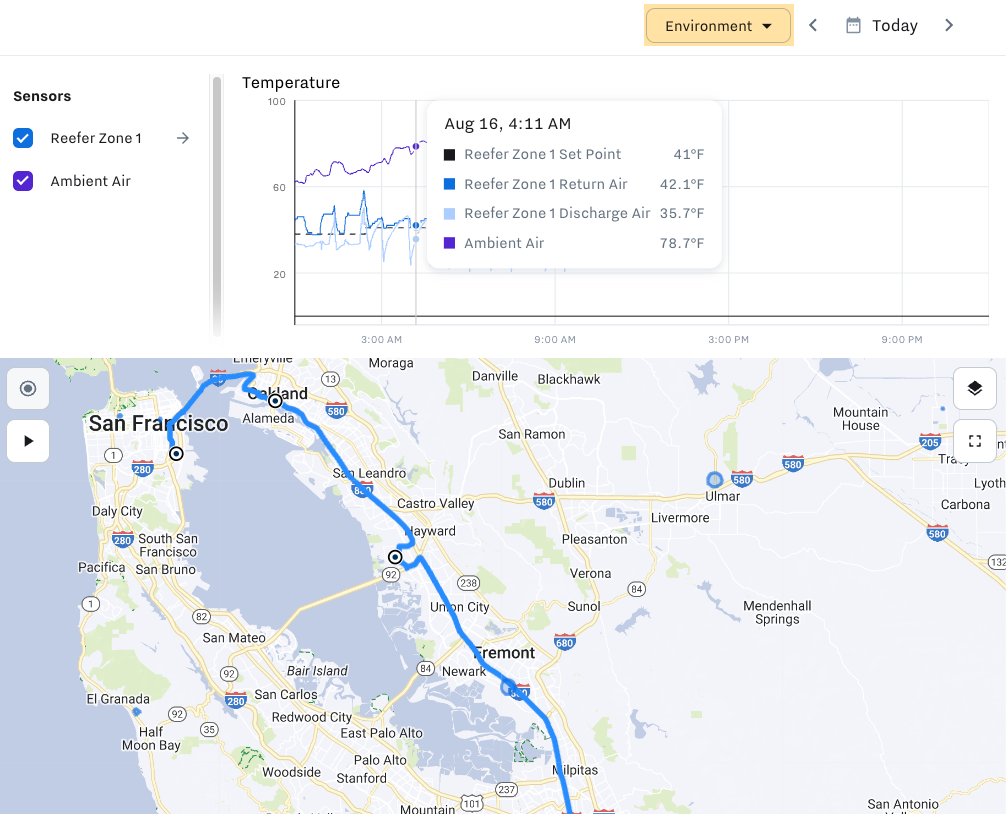Click the '3:00 PM' time axis label
Screen dimensions: 1006x814
(x=728, y=339)
